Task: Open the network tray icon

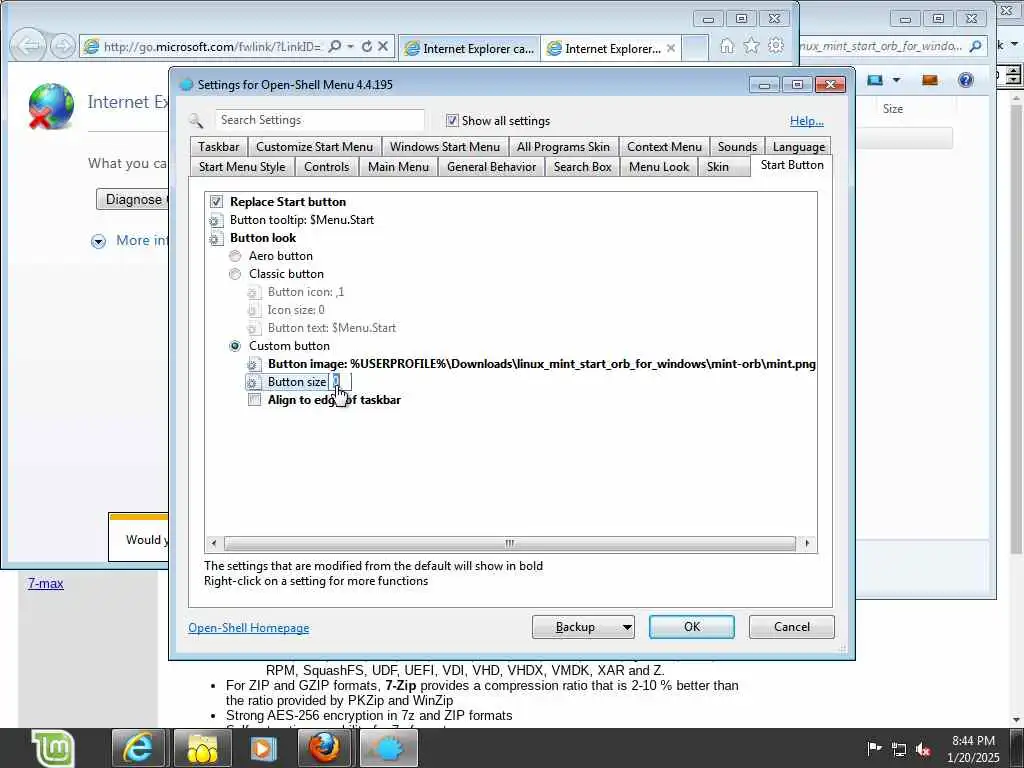Action: [899, 750]
